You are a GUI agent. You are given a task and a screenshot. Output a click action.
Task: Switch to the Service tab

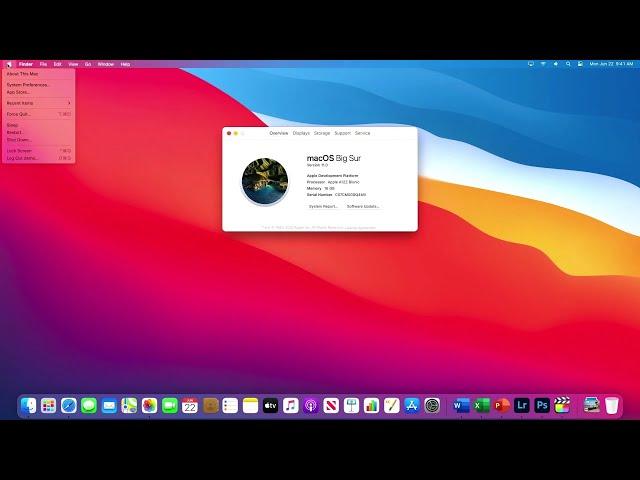click(362, 133)
